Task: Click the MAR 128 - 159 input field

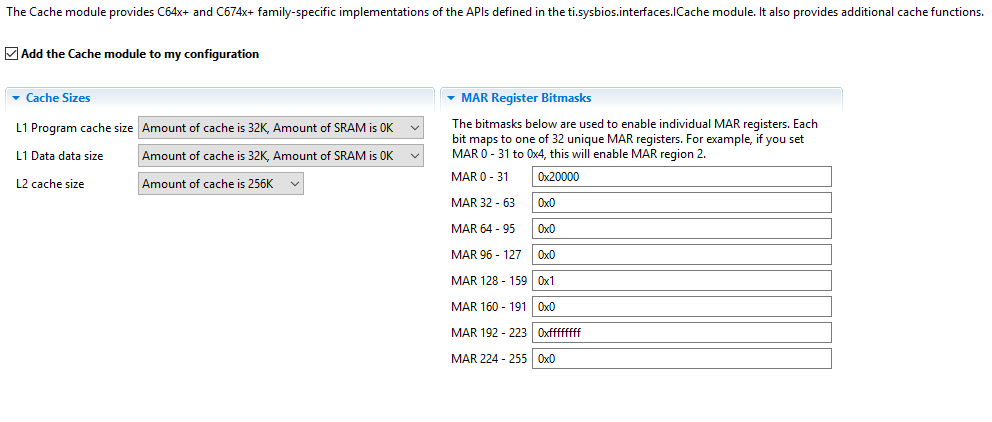Action: [681, 281]
